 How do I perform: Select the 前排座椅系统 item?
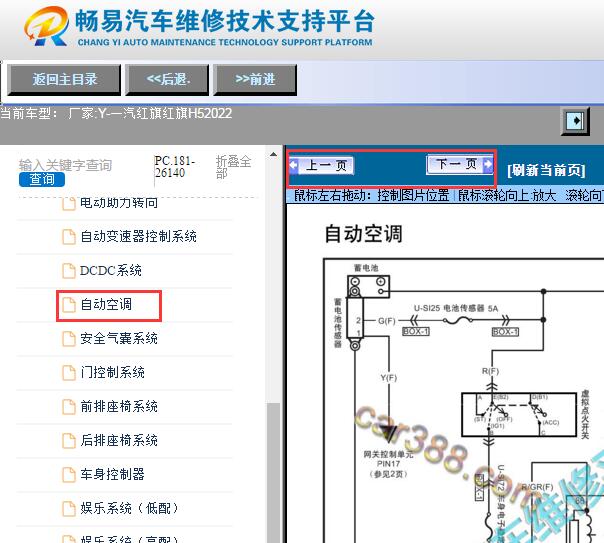click(x=119, y=406)
